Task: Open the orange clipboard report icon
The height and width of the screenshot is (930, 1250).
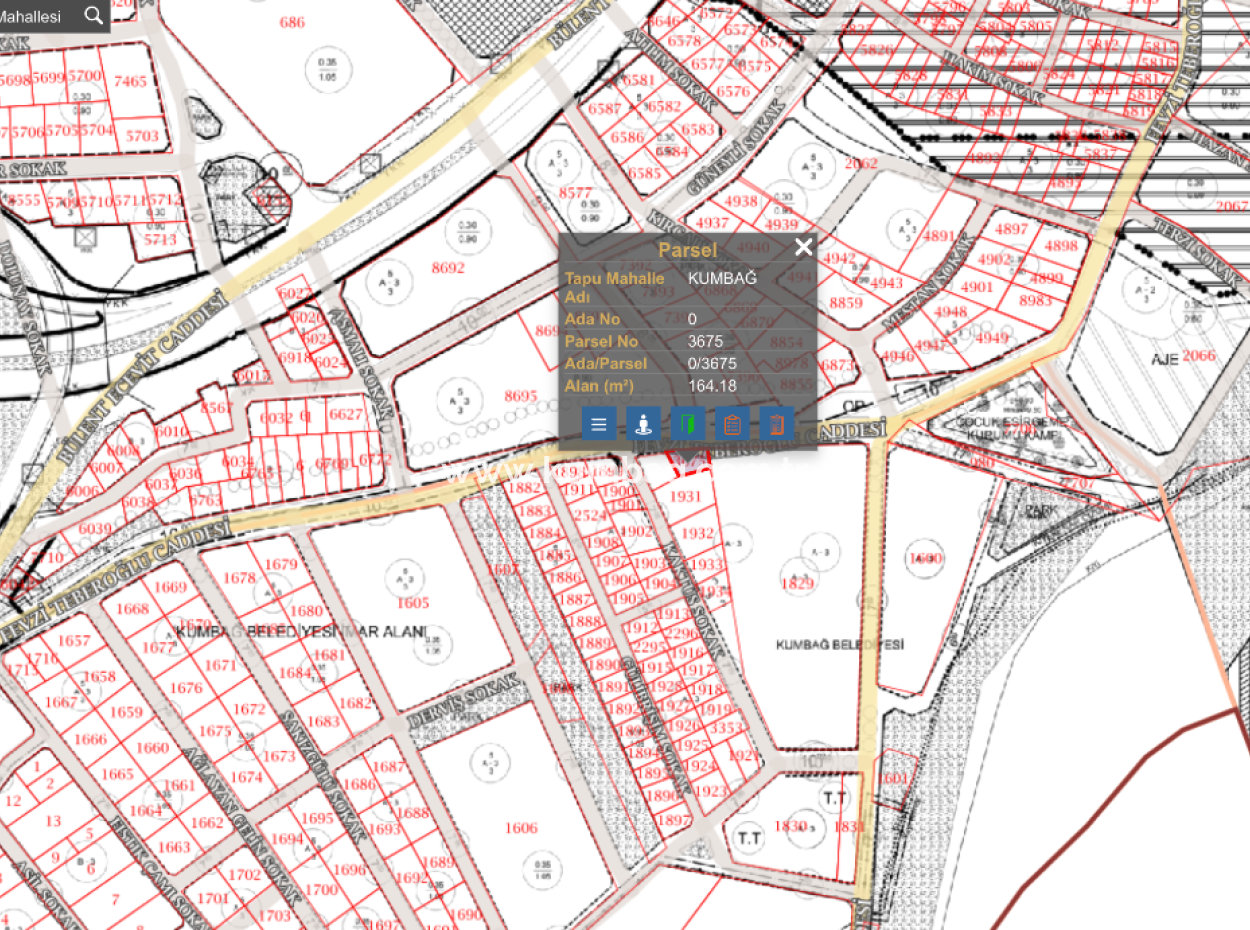Action: pyautogui.click(x=733, y=424)
